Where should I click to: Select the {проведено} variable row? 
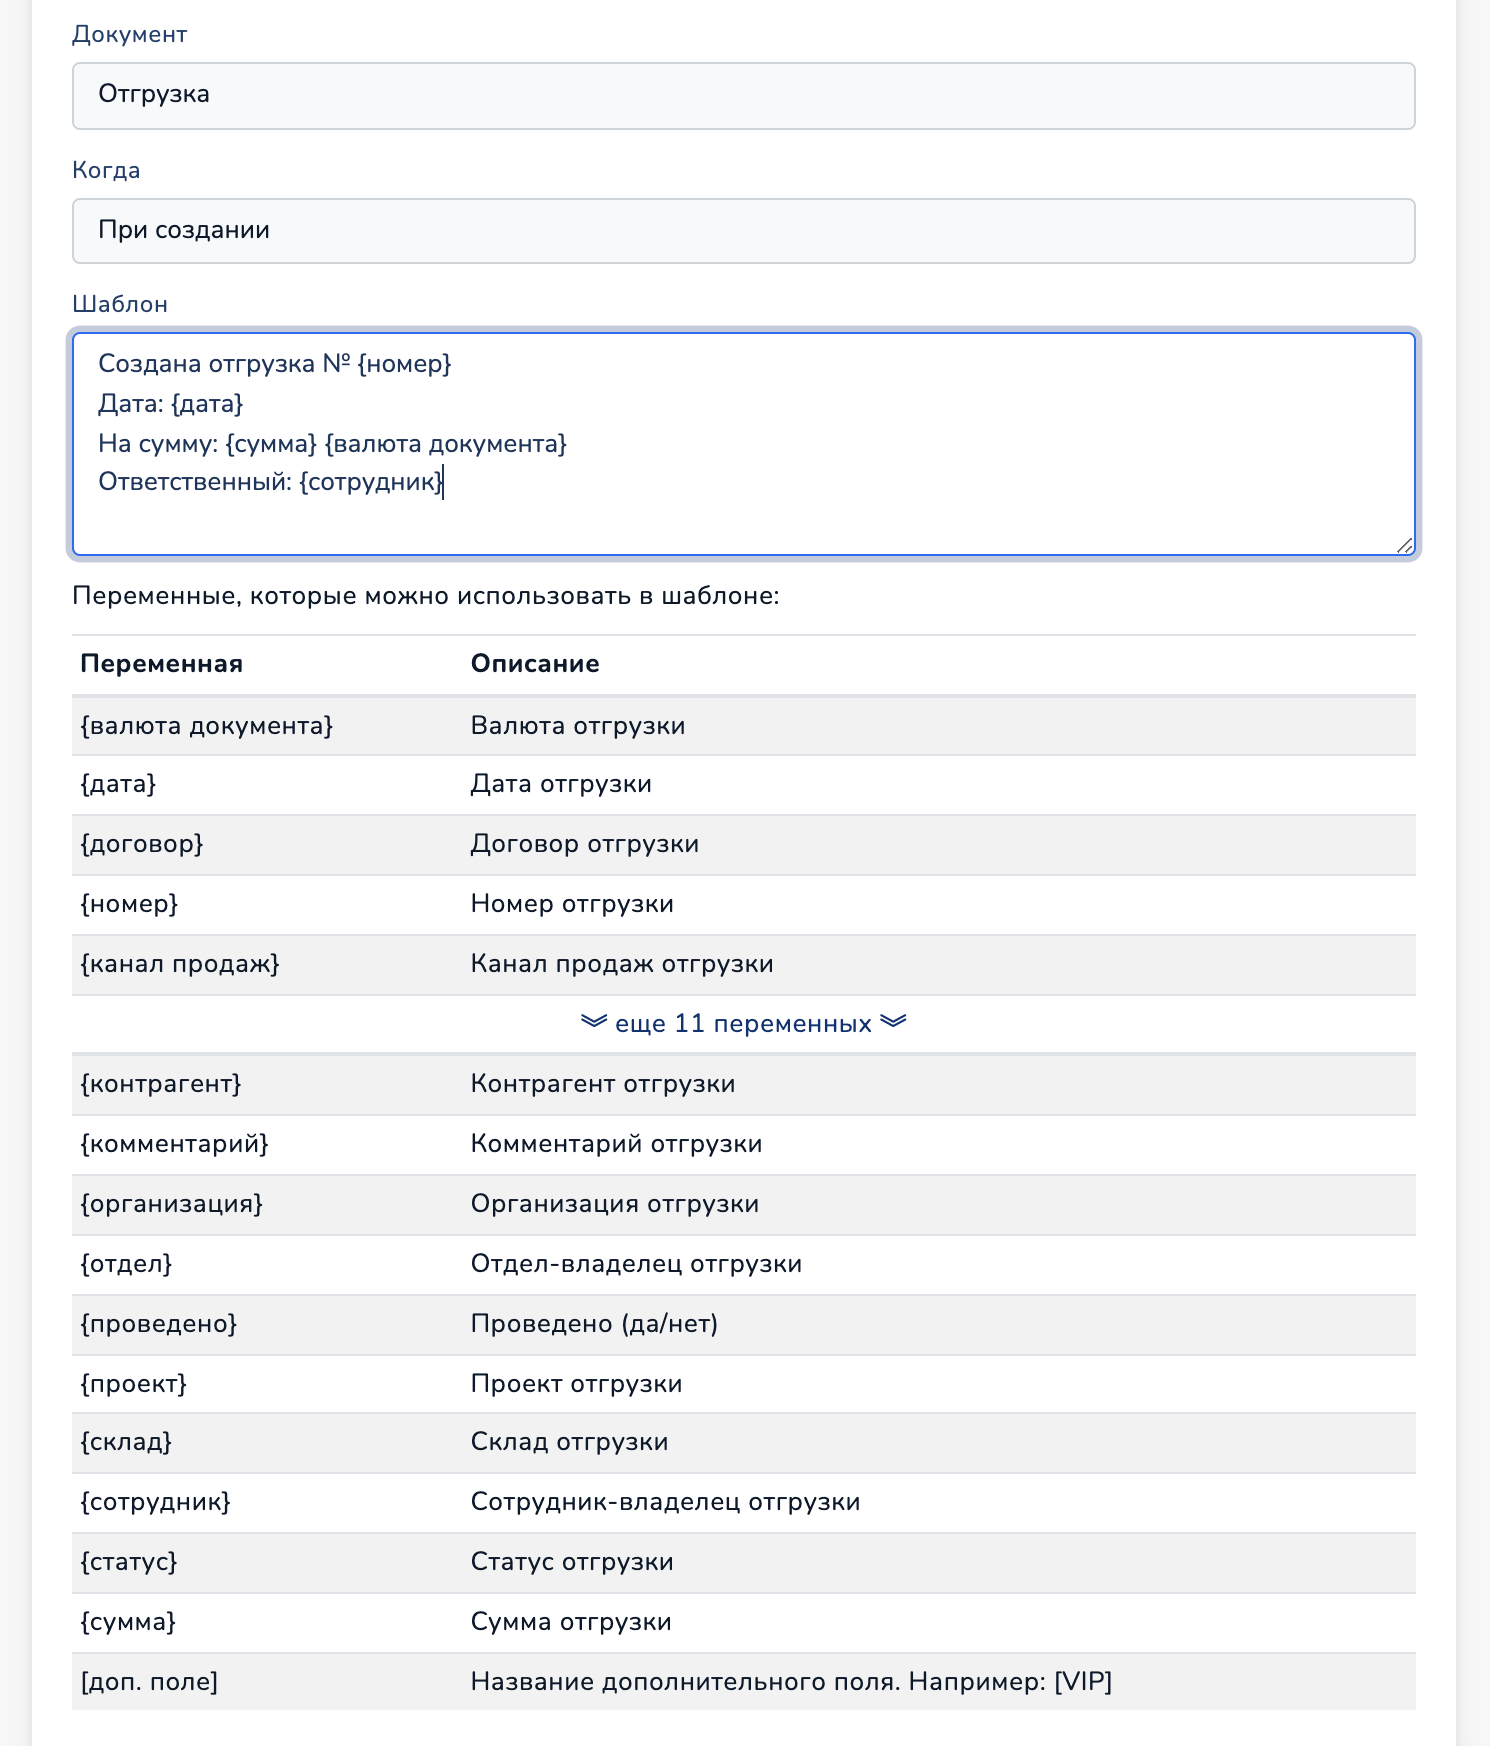(743, 1324)
